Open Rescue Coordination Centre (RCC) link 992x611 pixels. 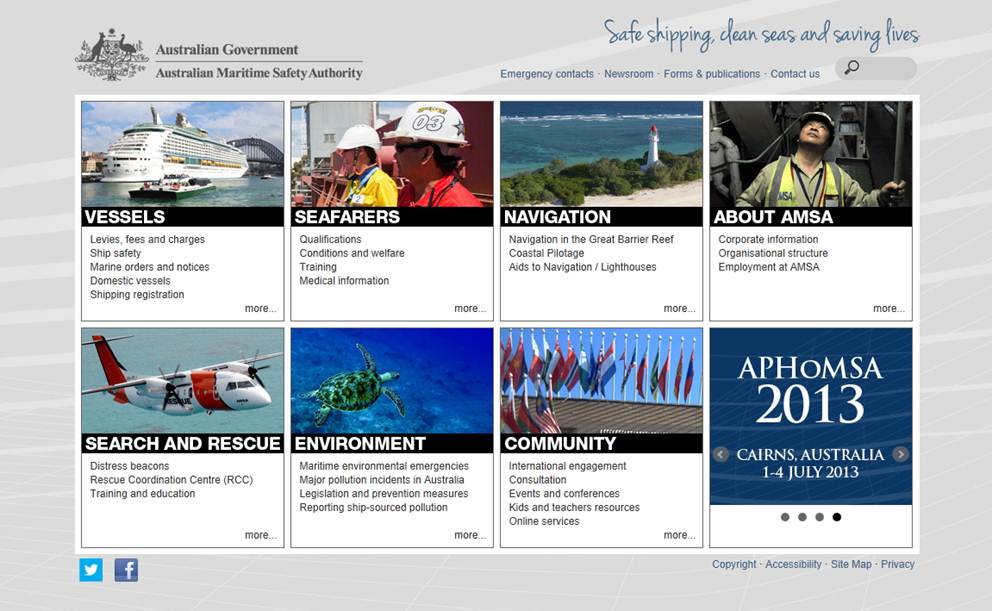[x=171, y=480]
